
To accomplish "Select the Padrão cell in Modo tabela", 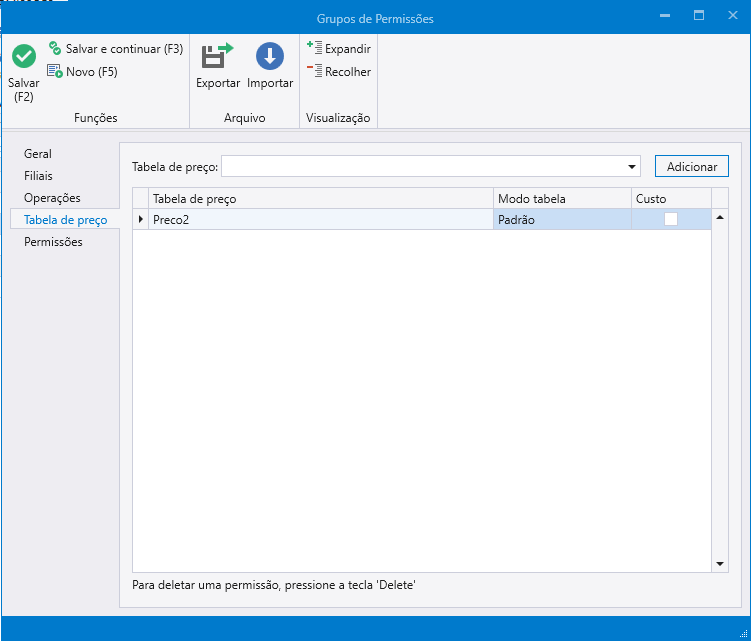I will click(561, 219).
